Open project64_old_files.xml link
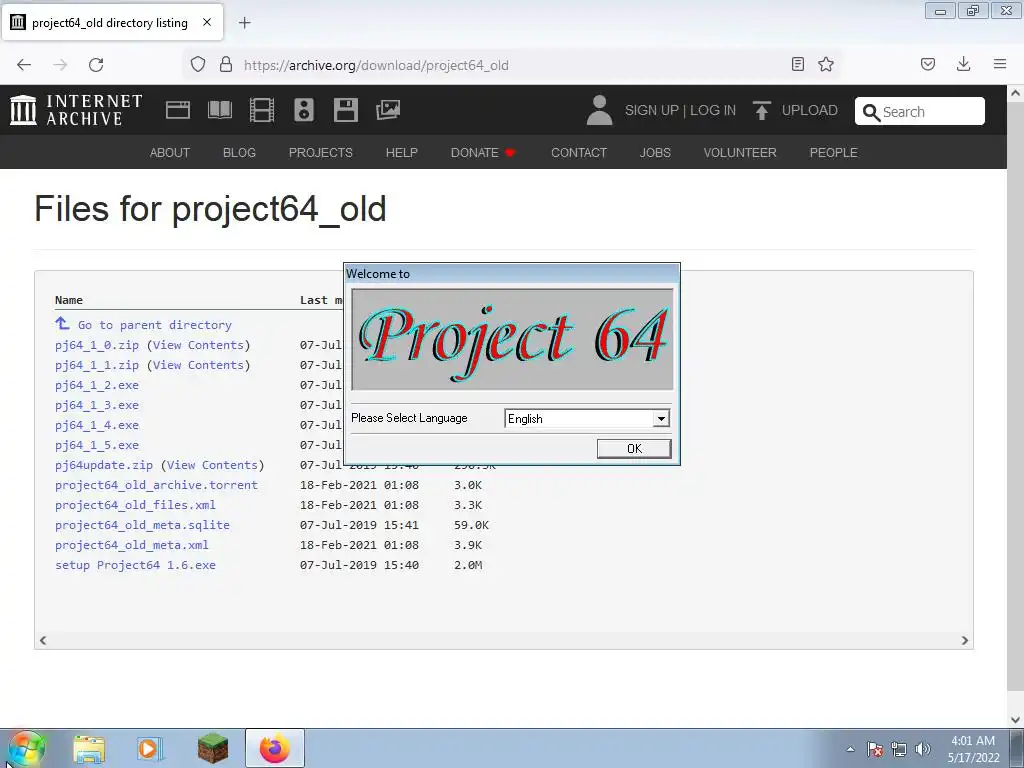The height and width of the screenshot is (768, 1024). [135, 505]
